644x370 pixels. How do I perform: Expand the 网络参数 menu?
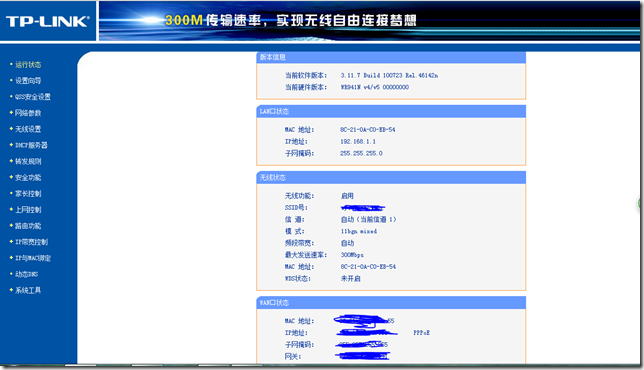pyautogui.click(x=28, y=113)
